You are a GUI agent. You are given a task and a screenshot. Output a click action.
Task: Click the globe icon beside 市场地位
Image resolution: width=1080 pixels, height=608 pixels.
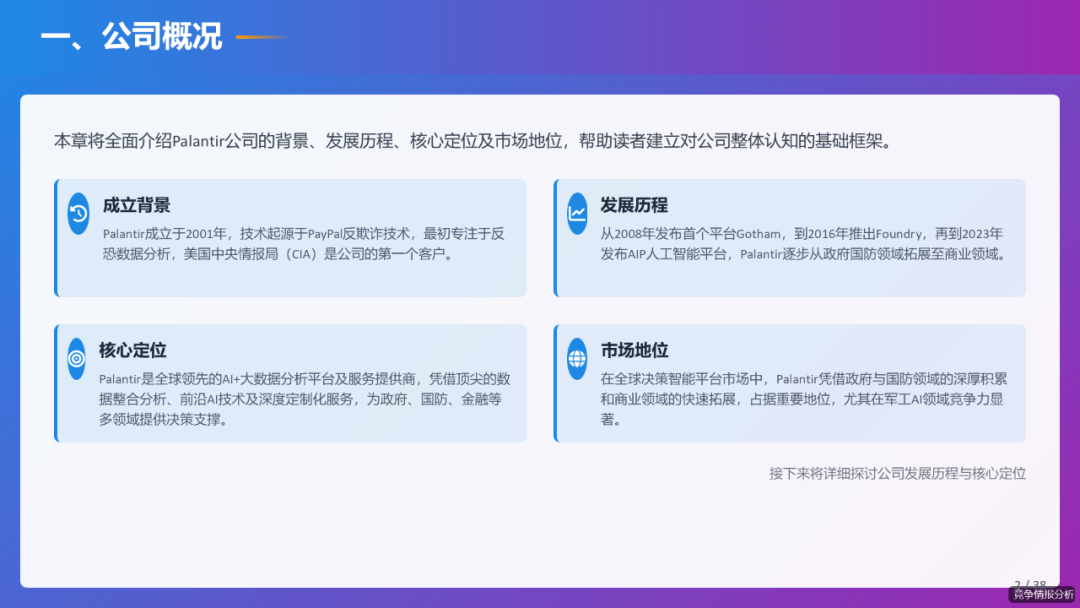(577, 359)
